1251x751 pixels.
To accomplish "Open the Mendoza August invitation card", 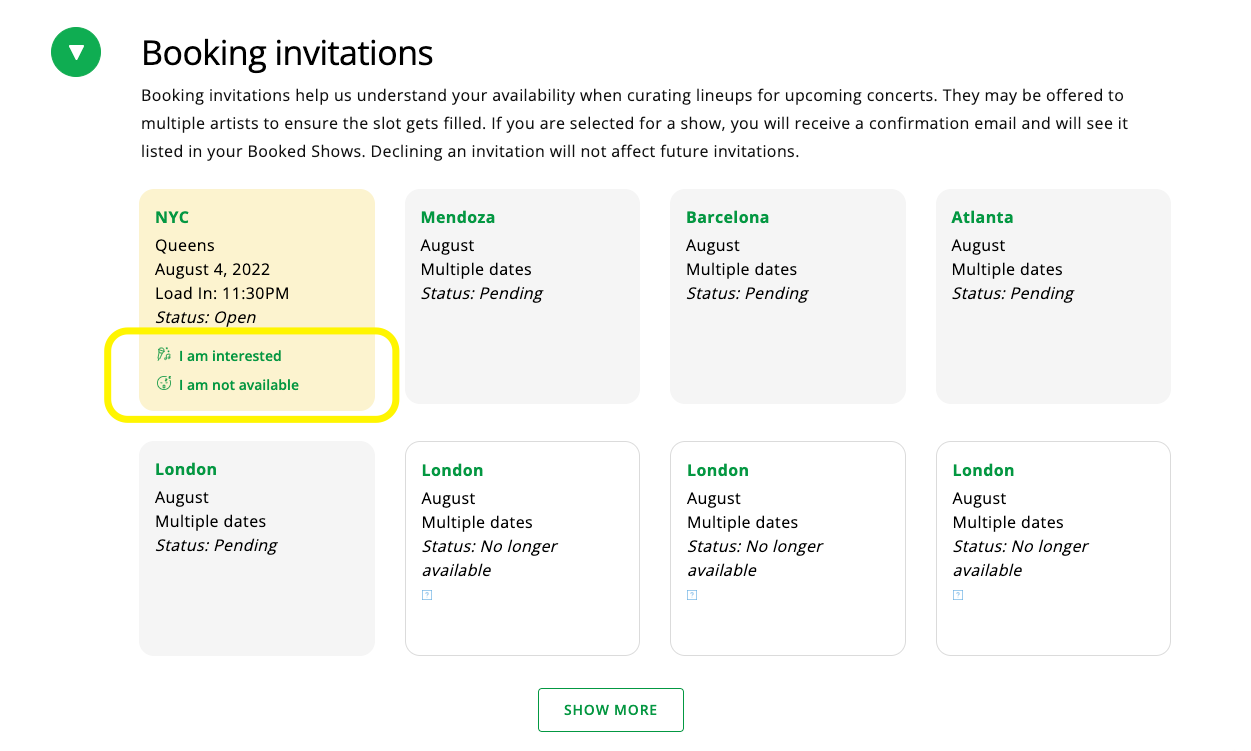I will coord(522,296).
